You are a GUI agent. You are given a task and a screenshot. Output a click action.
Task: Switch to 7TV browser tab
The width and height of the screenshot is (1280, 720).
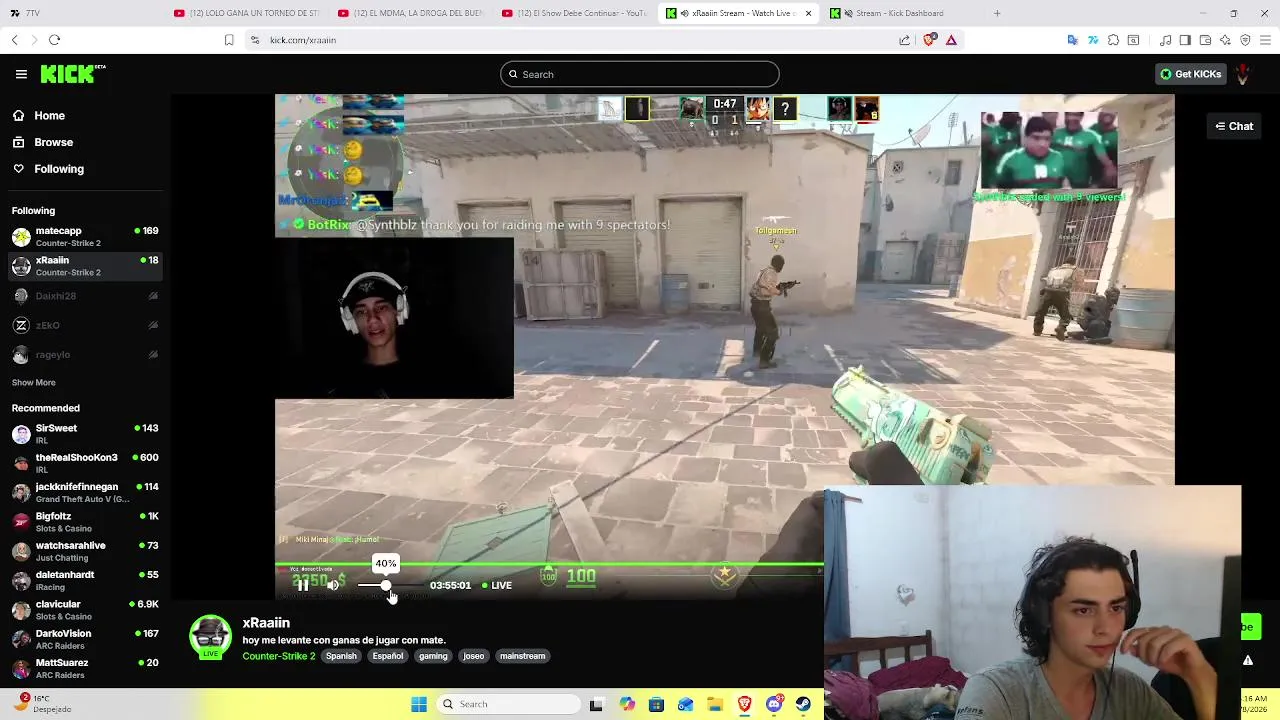(80, 13)
